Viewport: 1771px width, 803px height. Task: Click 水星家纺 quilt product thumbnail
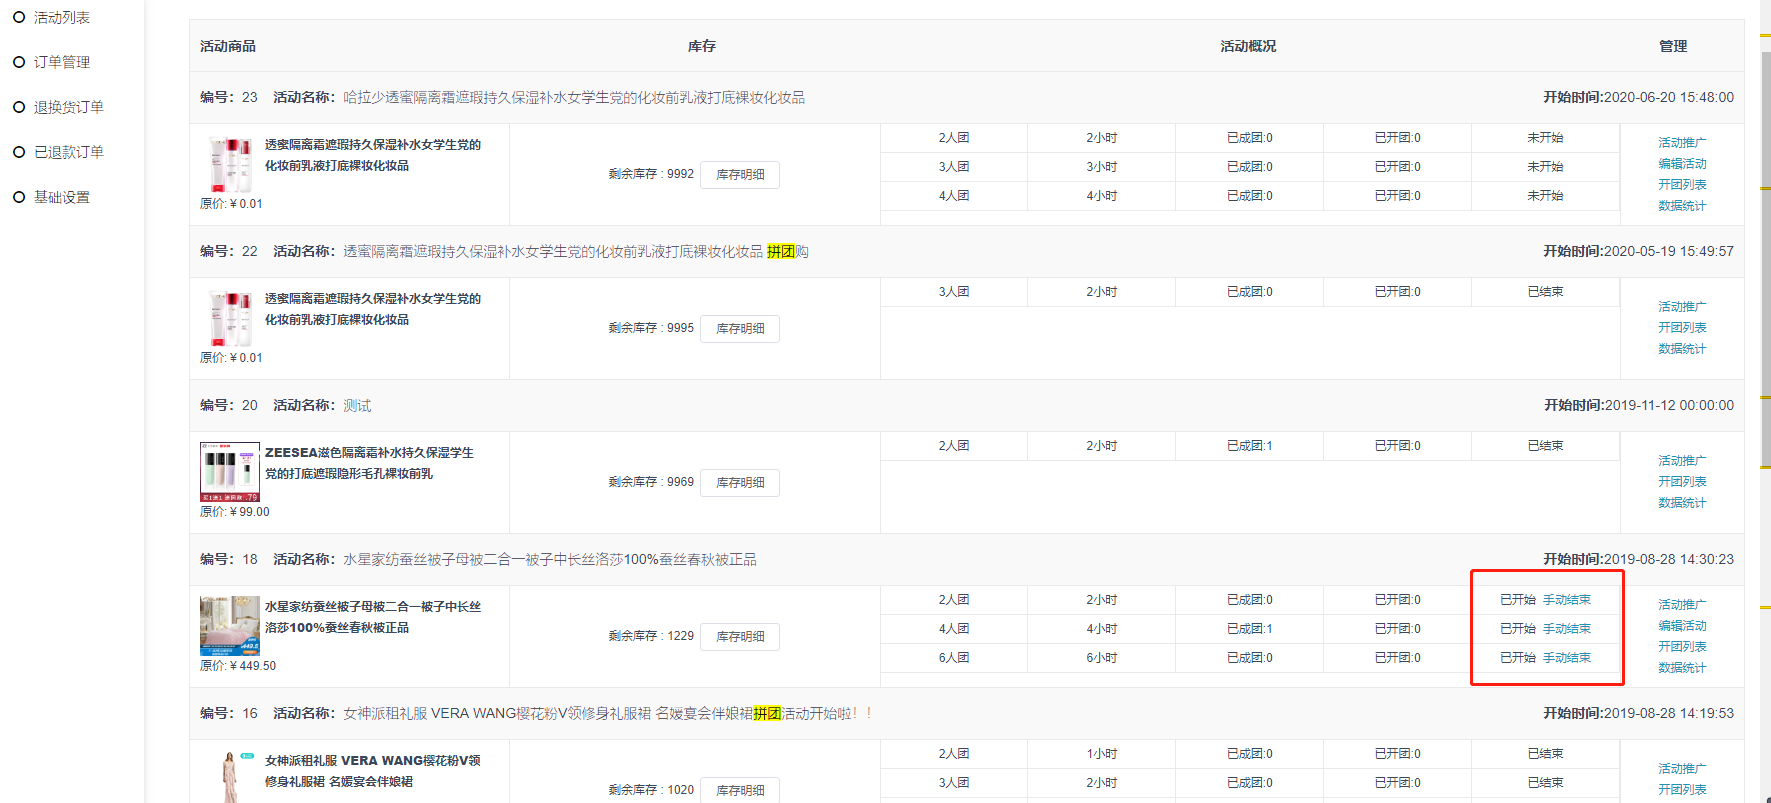point(230,626)
